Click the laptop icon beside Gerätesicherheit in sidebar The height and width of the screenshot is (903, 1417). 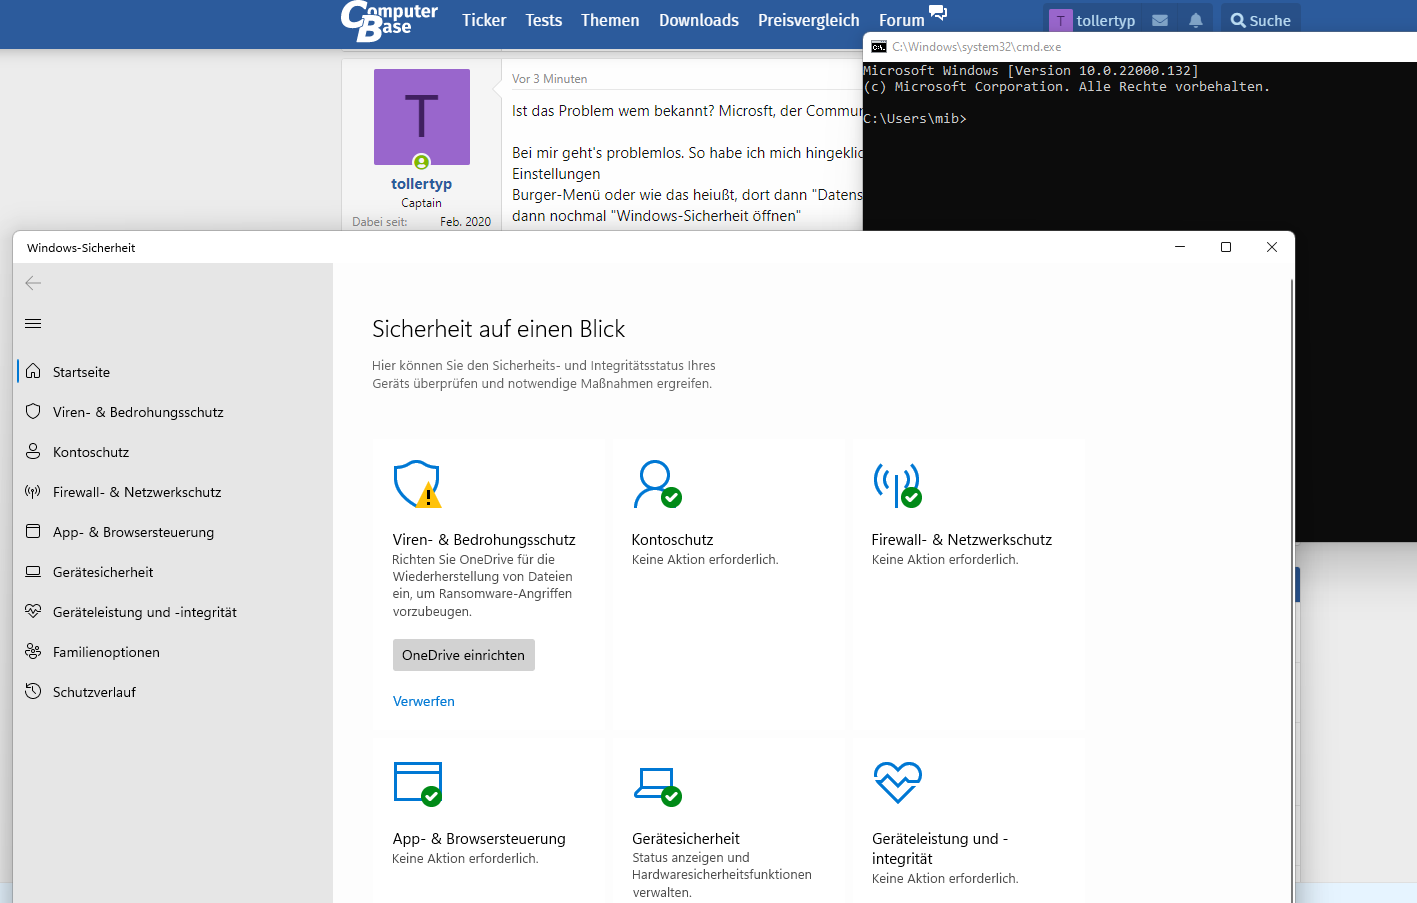pos(33,571)
